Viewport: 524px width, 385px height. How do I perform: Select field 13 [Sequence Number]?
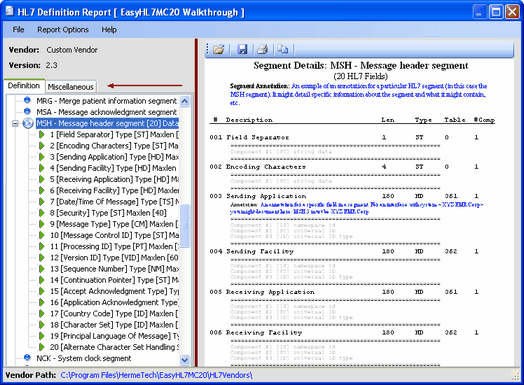pos(114,269)
